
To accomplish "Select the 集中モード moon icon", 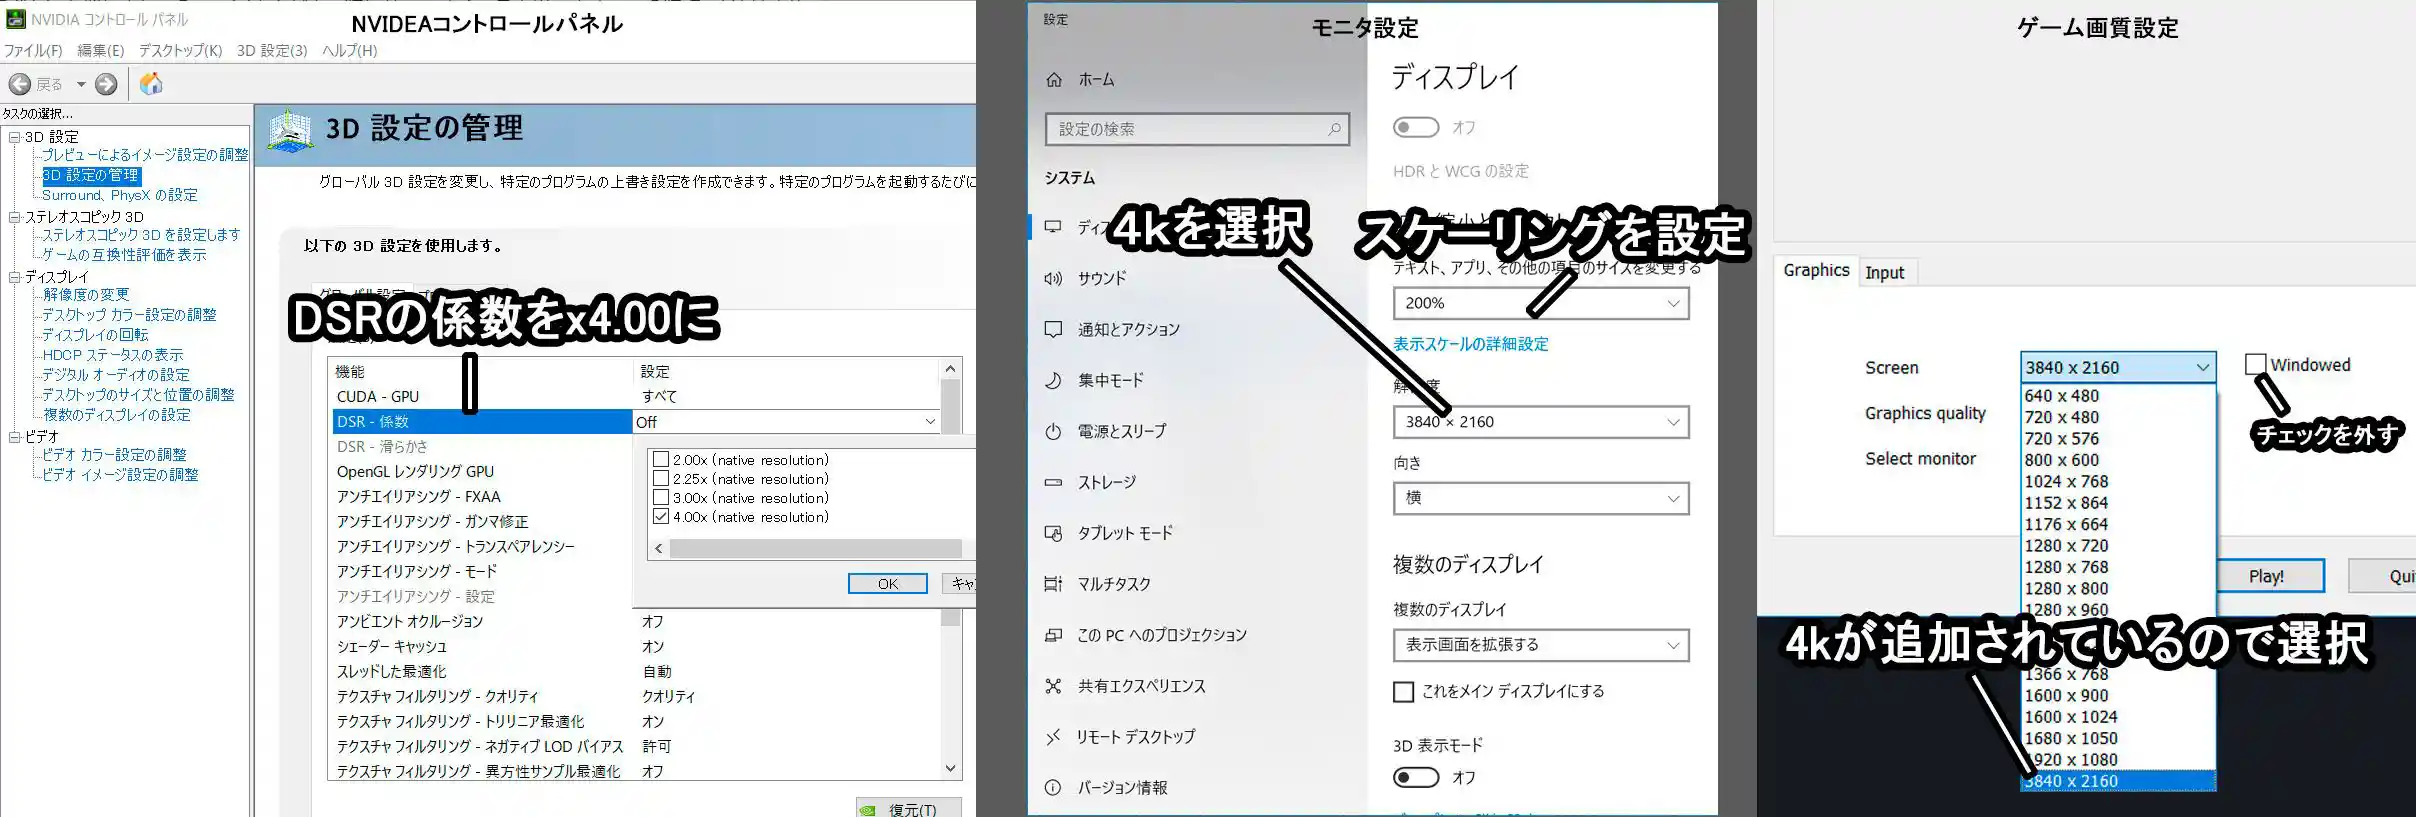I will click(x=1053, y=380).
